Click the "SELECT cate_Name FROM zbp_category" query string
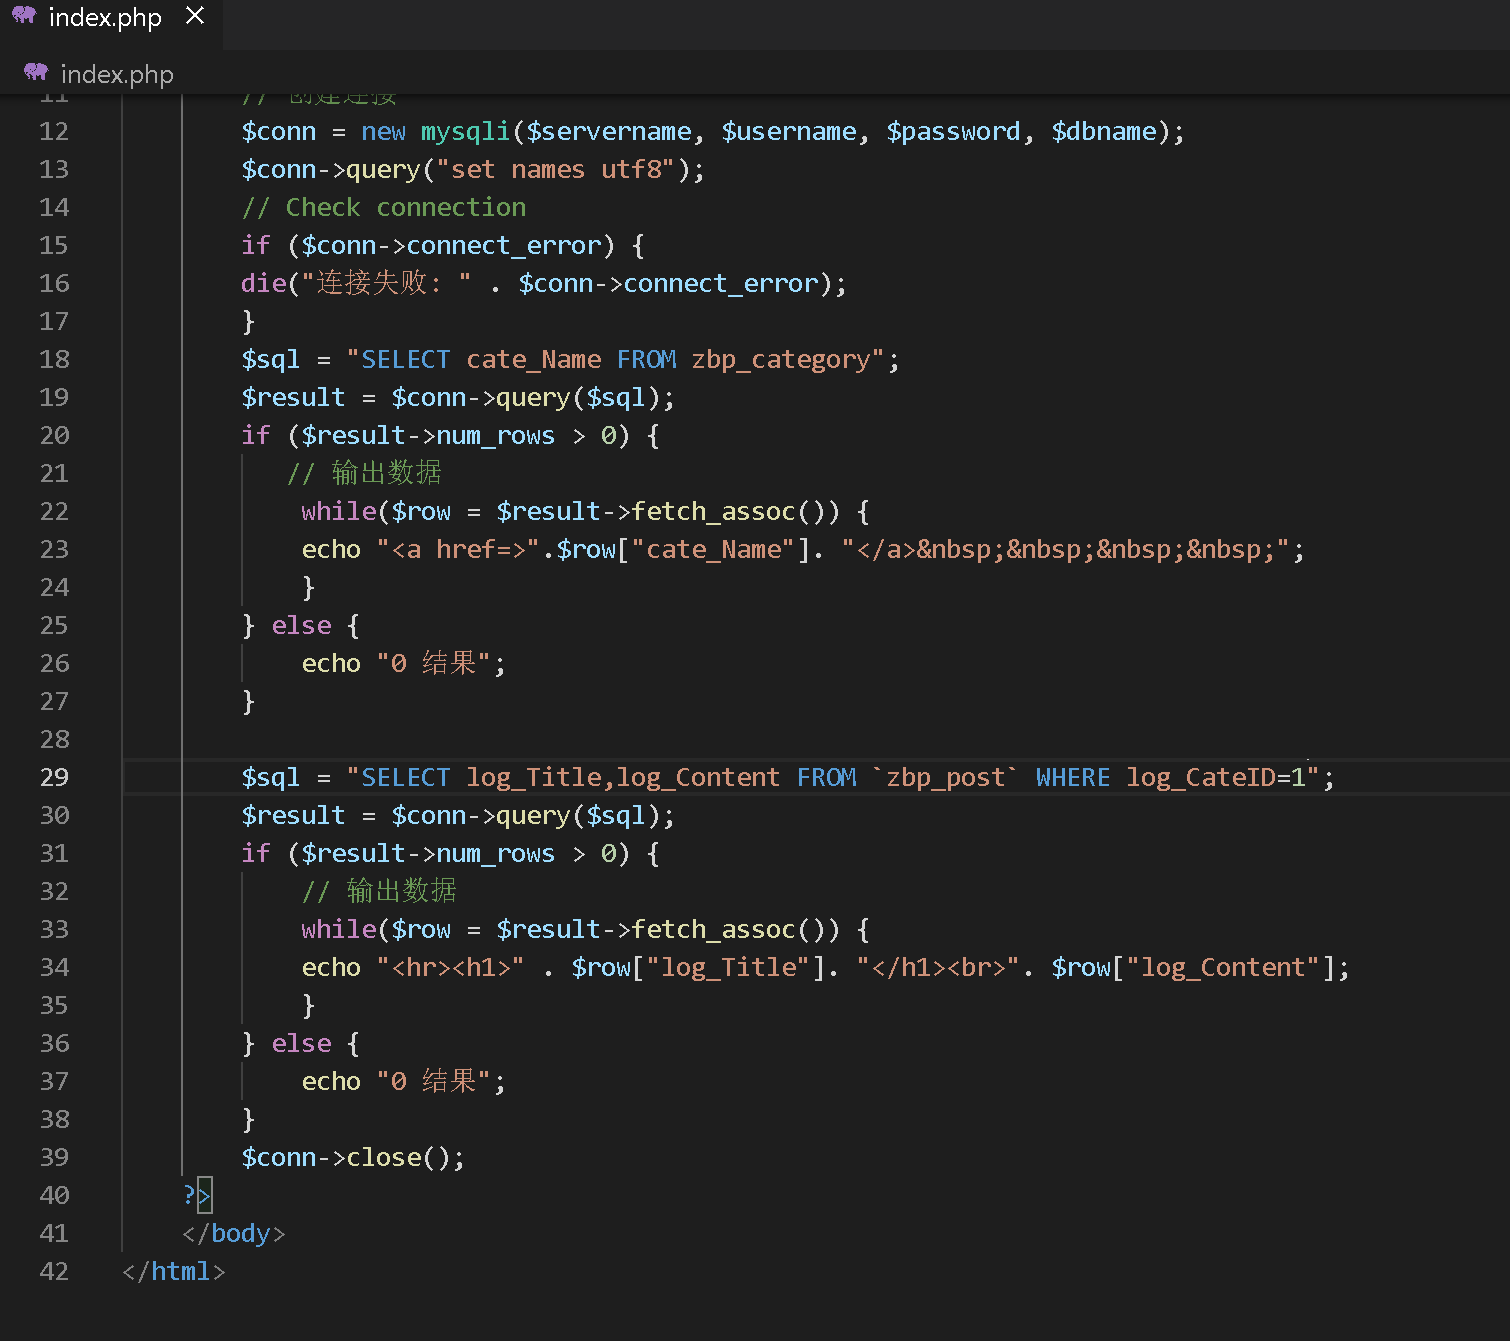This screenshot has height=1341, width=1510. tap(615, 359)
